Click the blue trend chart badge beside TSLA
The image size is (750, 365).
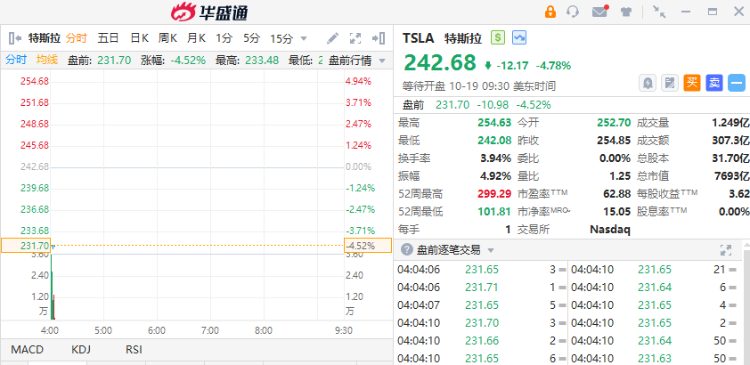(x=519, y=38)
